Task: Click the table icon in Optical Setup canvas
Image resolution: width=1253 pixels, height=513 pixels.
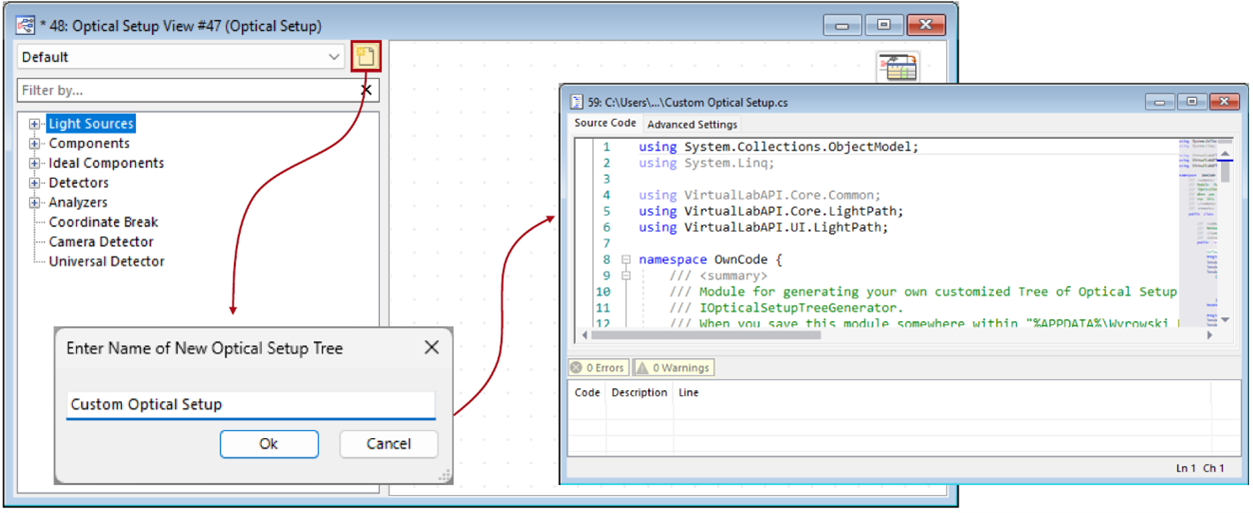Action: point(897,67)
